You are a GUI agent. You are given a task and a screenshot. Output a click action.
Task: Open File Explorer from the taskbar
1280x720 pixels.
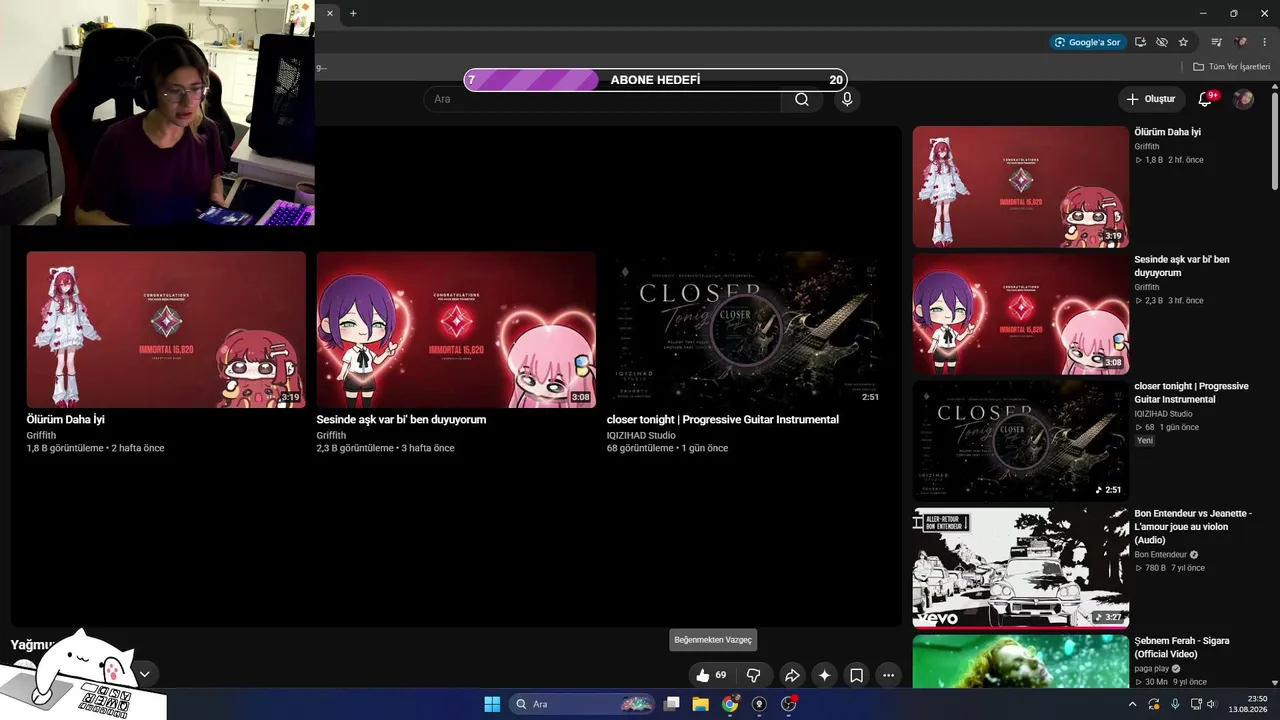tap(701, 704)
